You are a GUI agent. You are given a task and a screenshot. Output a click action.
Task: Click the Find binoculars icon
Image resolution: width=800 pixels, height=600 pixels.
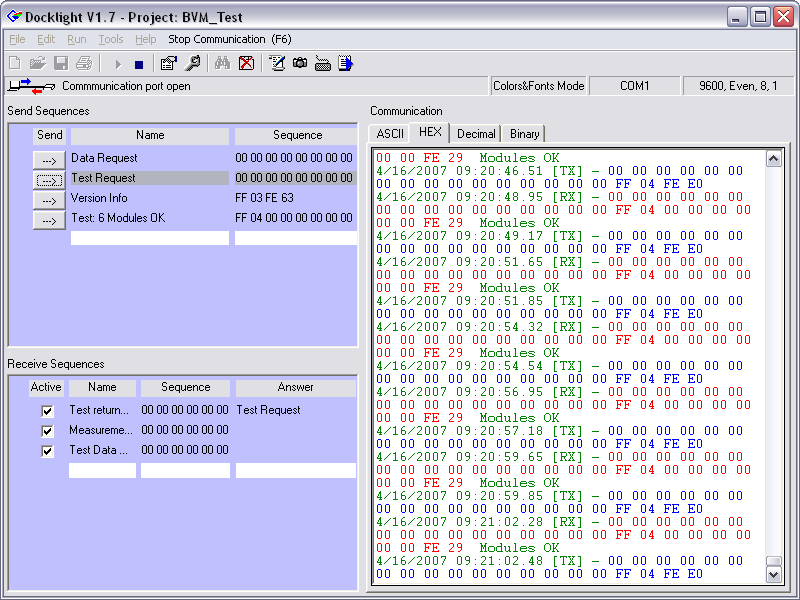[222, 63]
